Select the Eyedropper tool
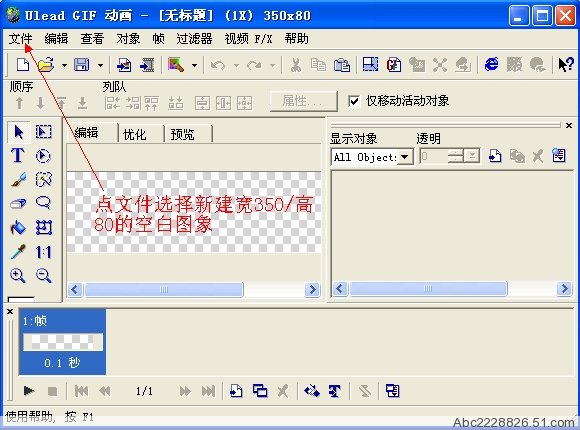The image size is (580, 430). tap(18, 252)
